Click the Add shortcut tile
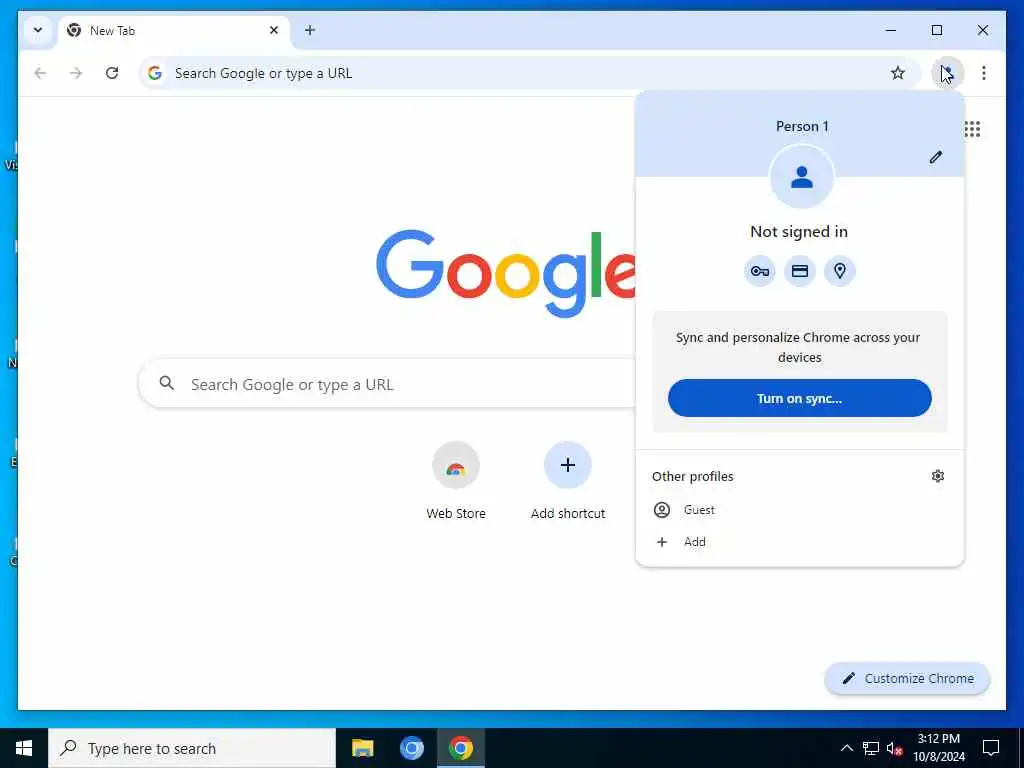The width and height of the screenshot is (1024, 768). coord(568,481)
